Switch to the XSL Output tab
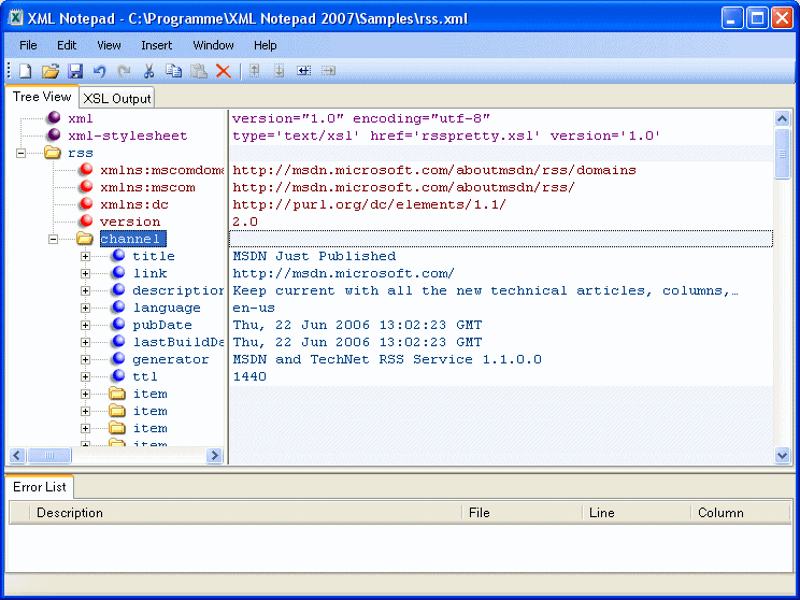 (x=116, y=98)
